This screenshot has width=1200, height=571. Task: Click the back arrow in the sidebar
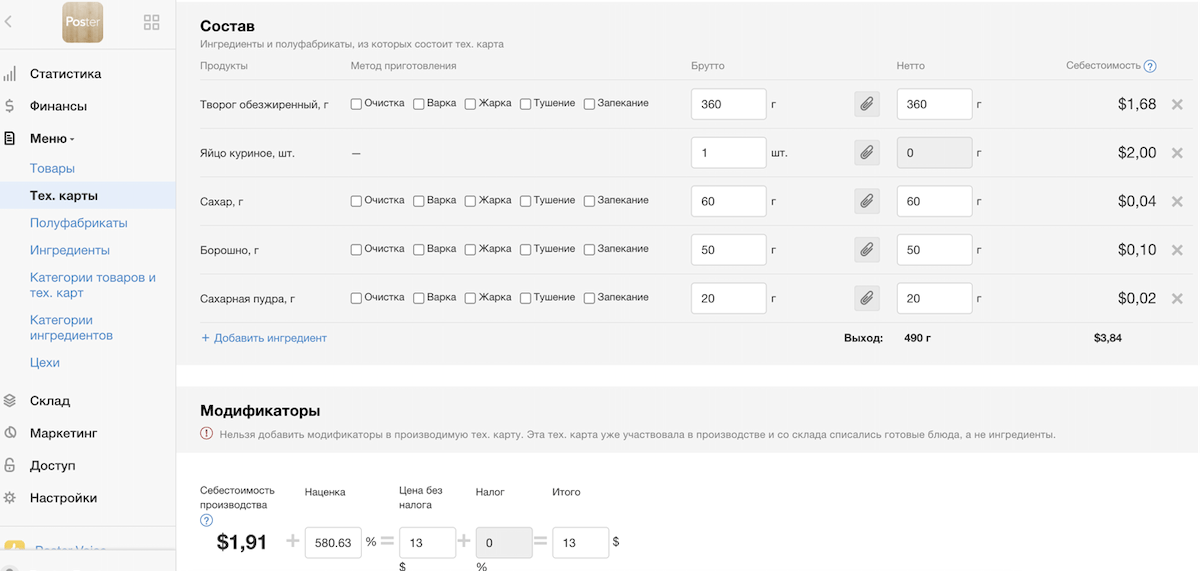pos(9,22)
